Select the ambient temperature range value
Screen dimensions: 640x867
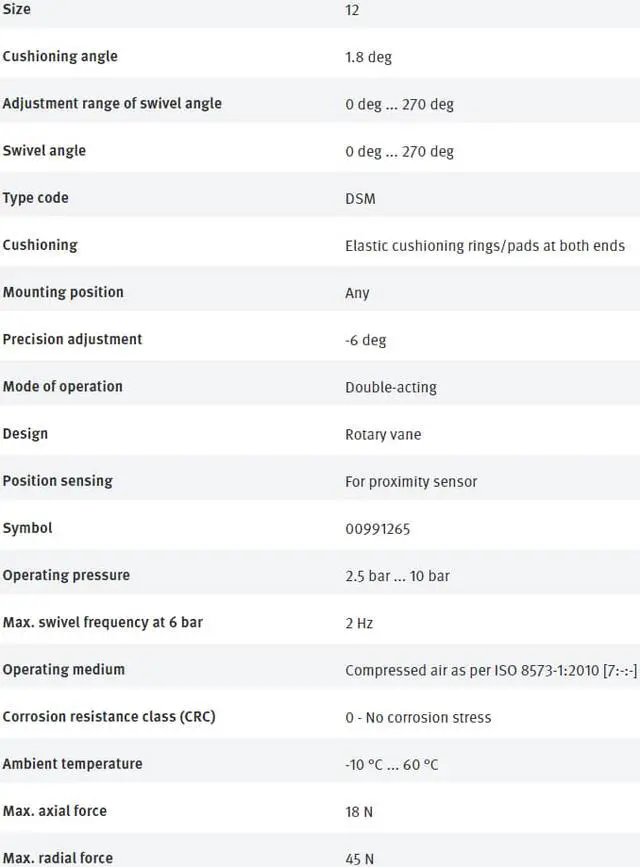pos(392,765)
